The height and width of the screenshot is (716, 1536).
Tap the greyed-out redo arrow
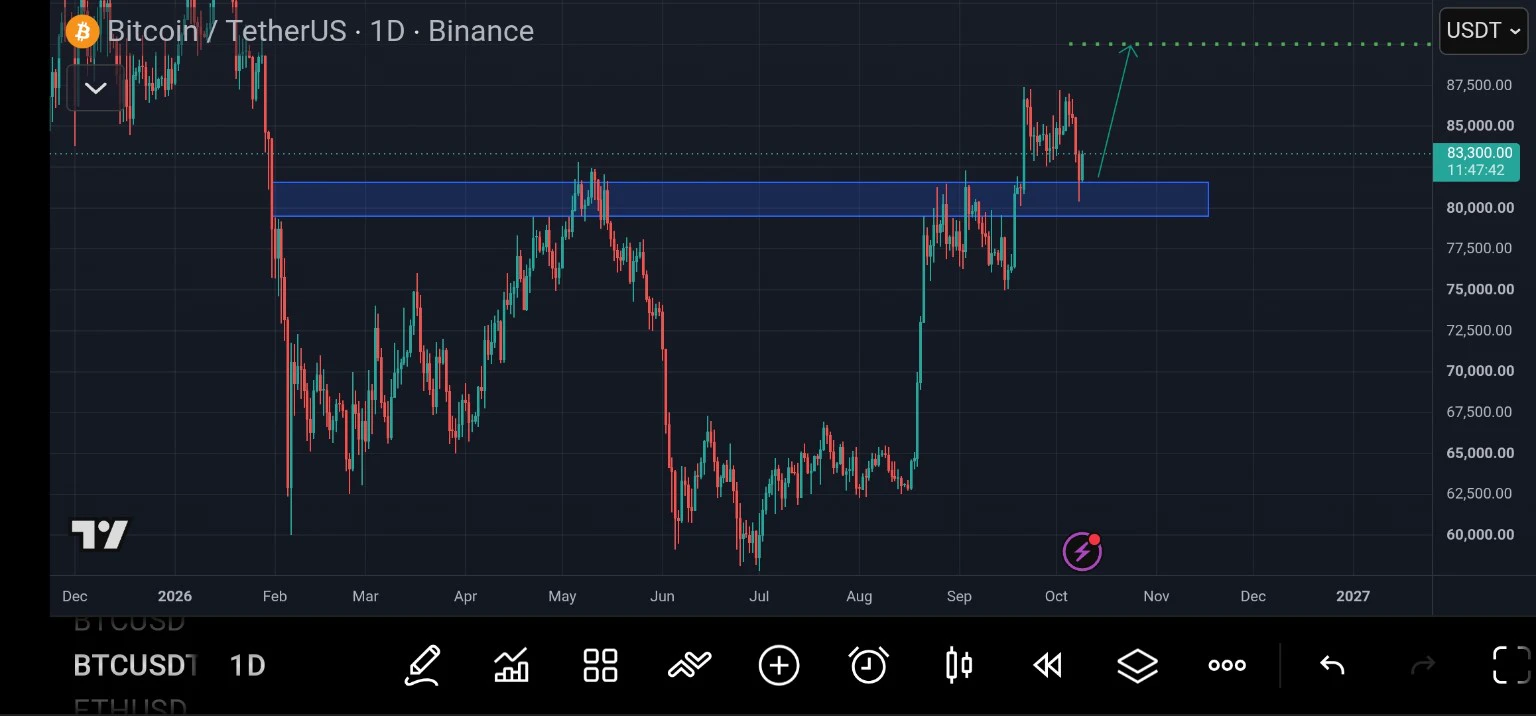[x=1422, y=665]
